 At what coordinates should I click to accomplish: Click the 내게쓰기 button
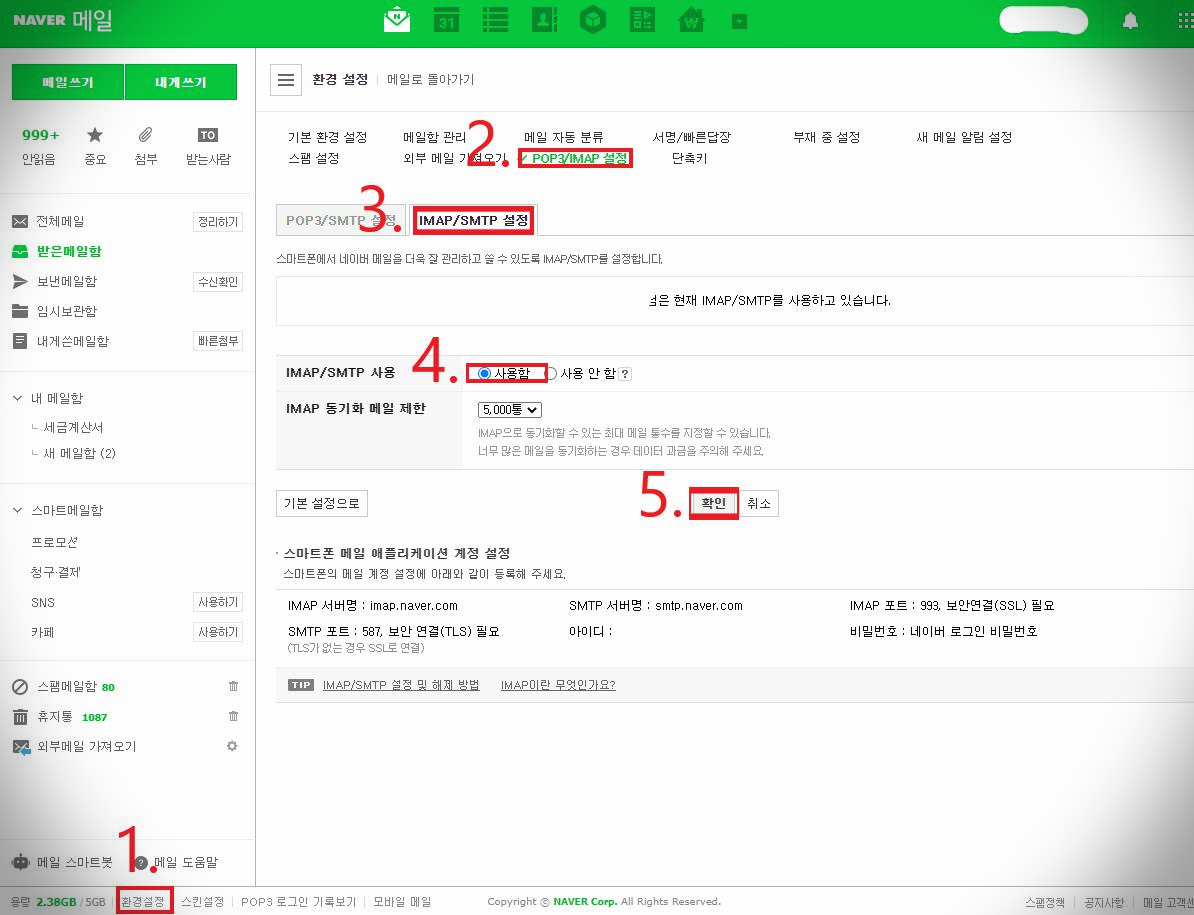180,81
